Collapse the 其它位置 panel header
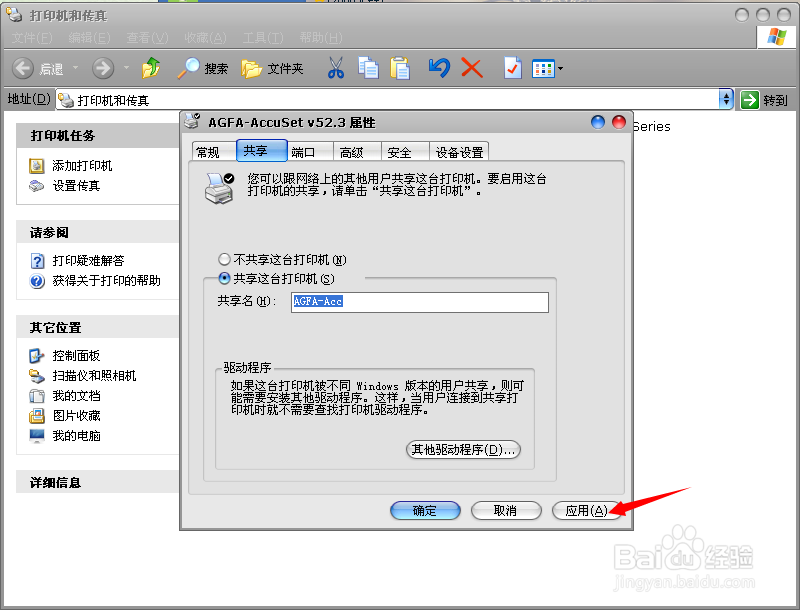The image size is (800, 610). tap(97, 327)
